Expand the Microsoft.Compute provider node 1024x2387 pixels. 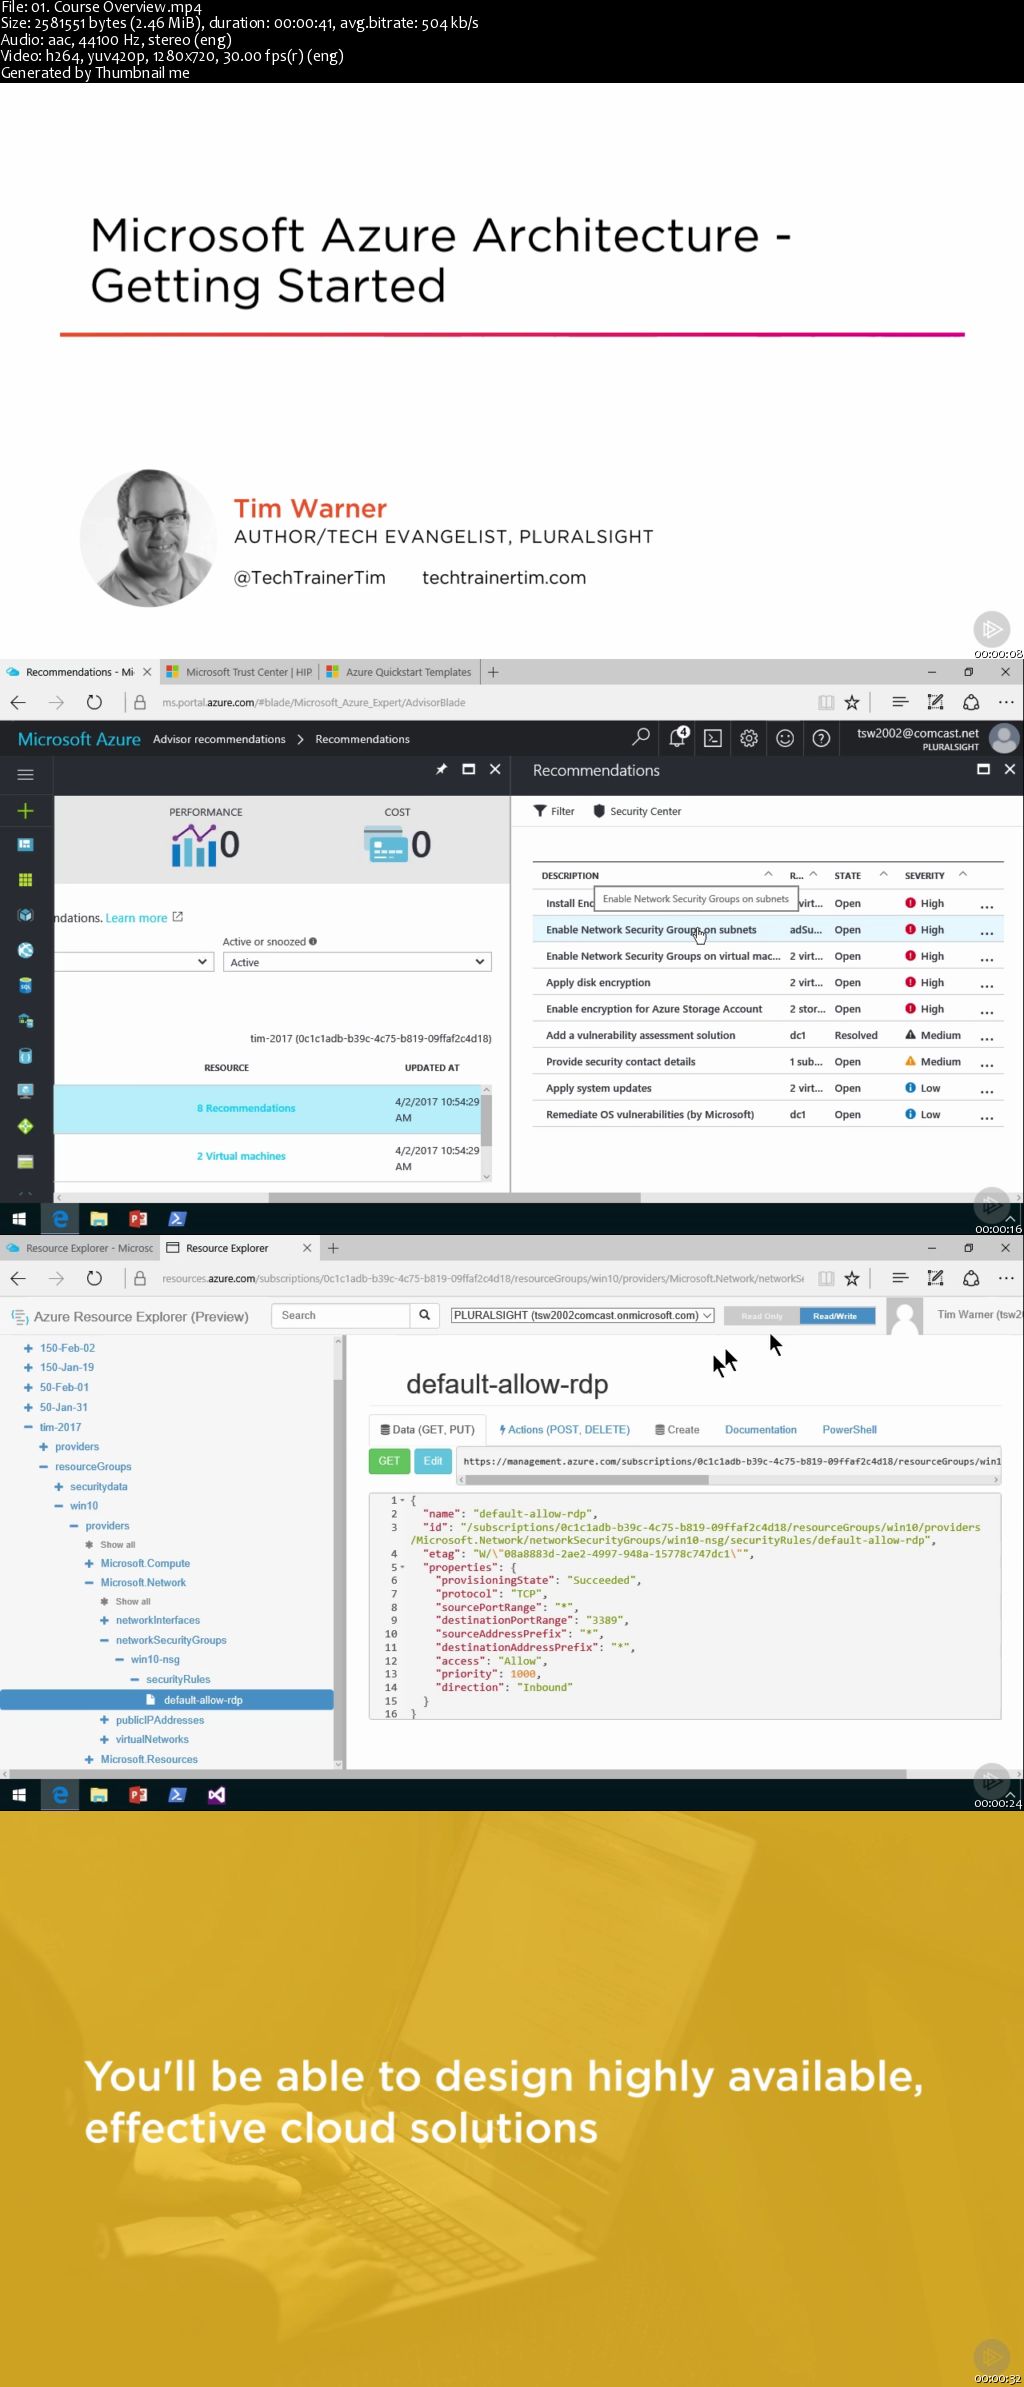[89, 1563]
